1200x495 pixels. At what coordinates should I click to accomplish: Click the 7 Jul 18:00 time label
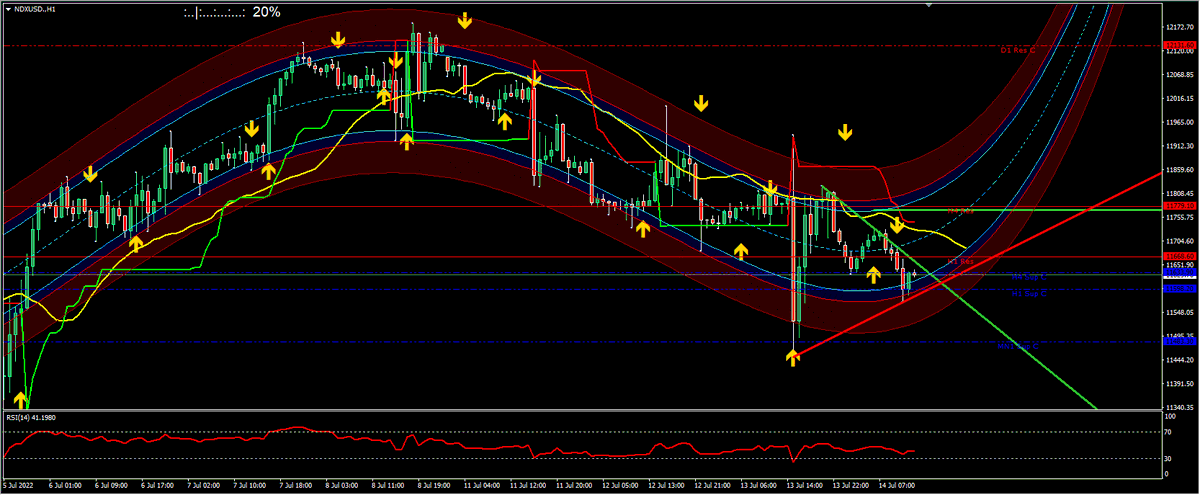(x=298, y=484)
